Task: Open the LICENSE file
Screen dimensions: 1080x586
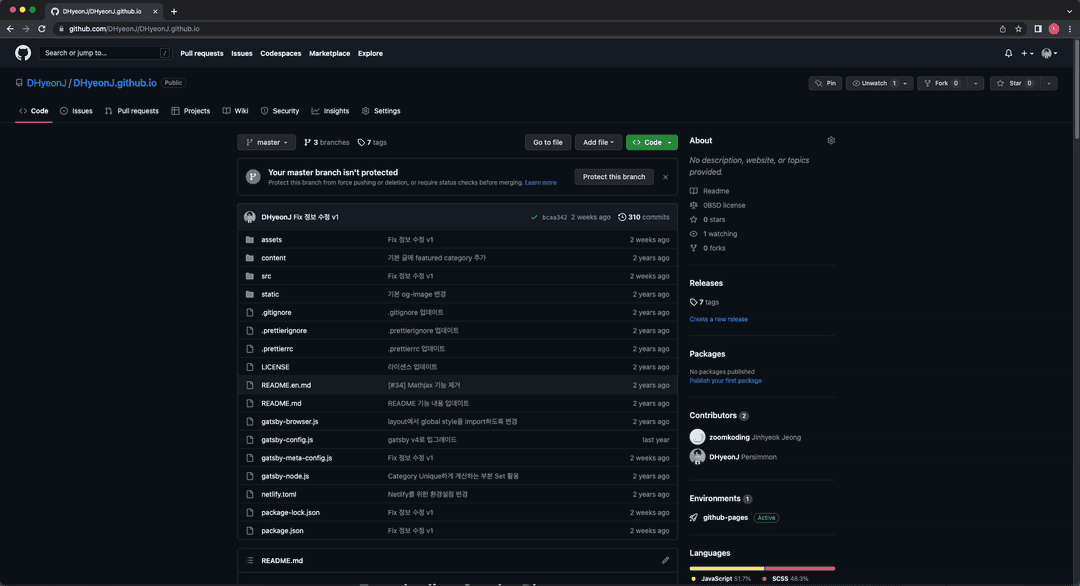Action: pos(276,367)
